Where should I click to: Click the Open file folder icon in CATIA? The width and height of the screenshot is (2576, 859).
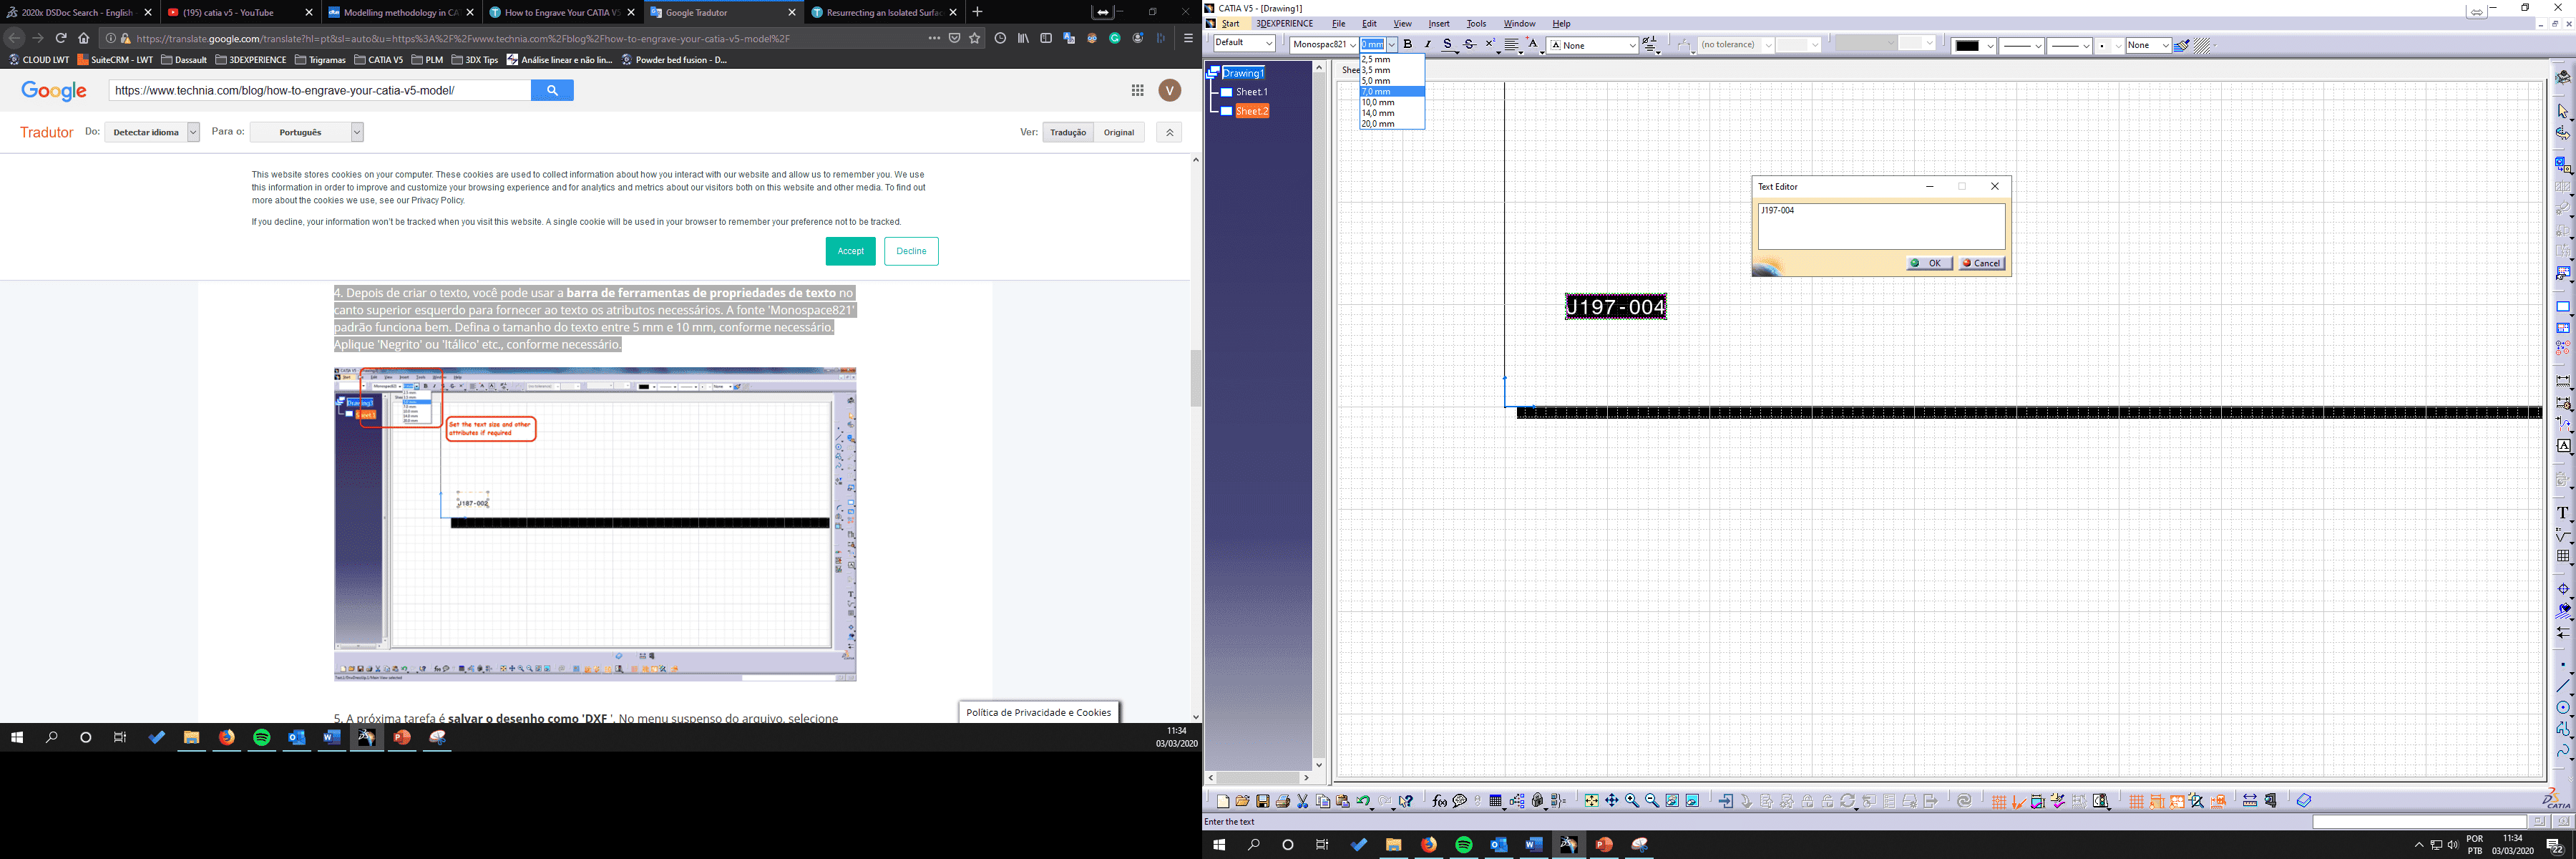1243,801
